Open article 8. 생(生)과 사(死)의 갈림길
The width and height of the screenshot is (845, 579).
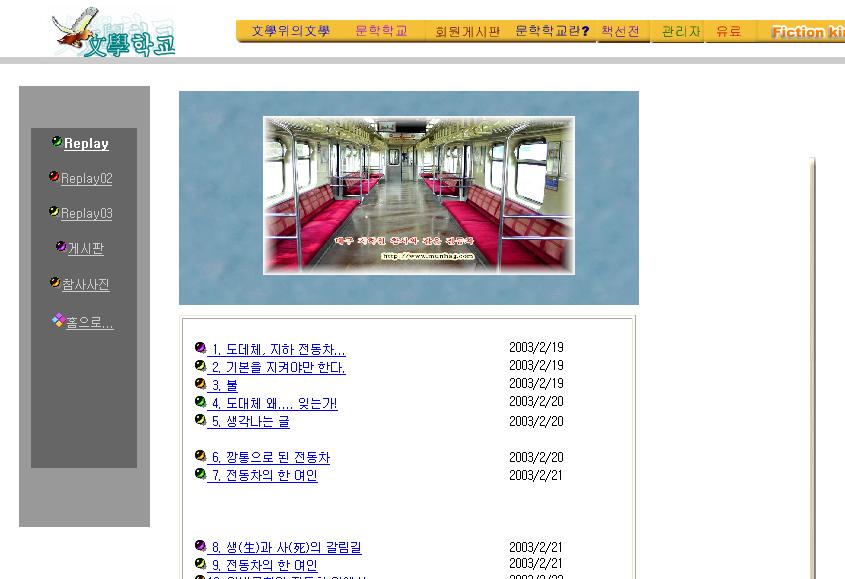[285, 547]
